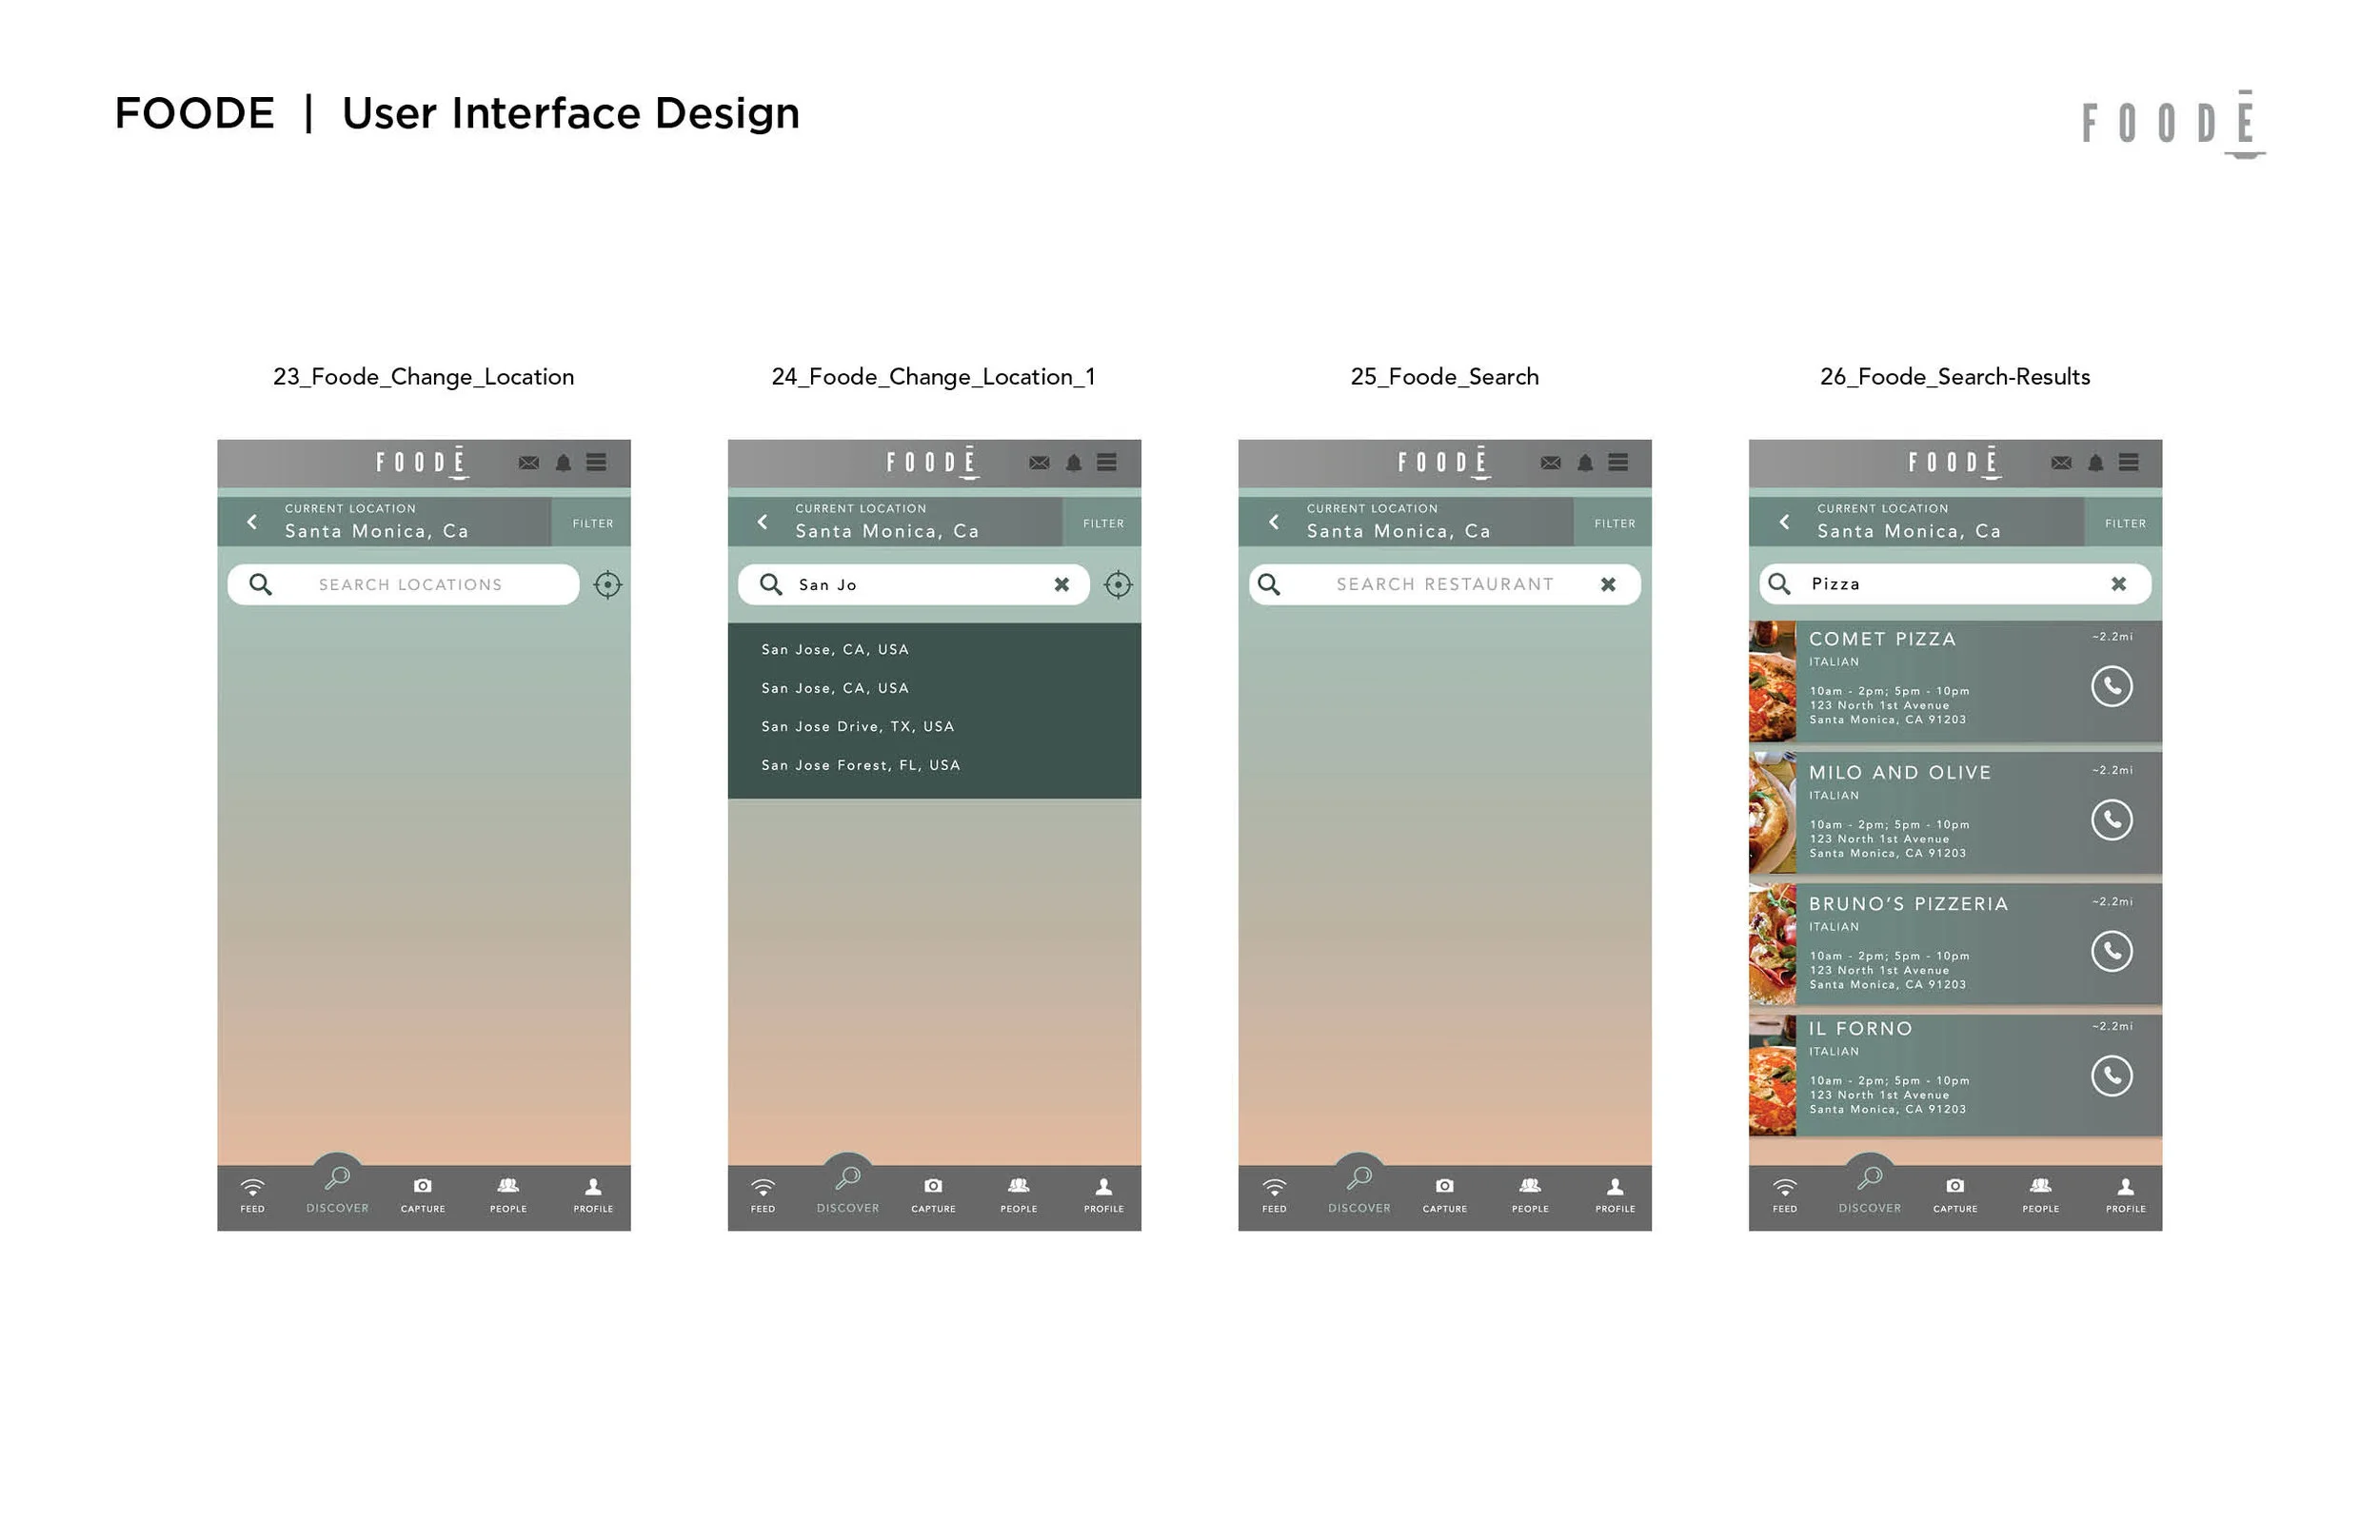The image size is (2380, 1540).
Task: Clear the 'Pizza' search query
Action: click(2118, 584)
